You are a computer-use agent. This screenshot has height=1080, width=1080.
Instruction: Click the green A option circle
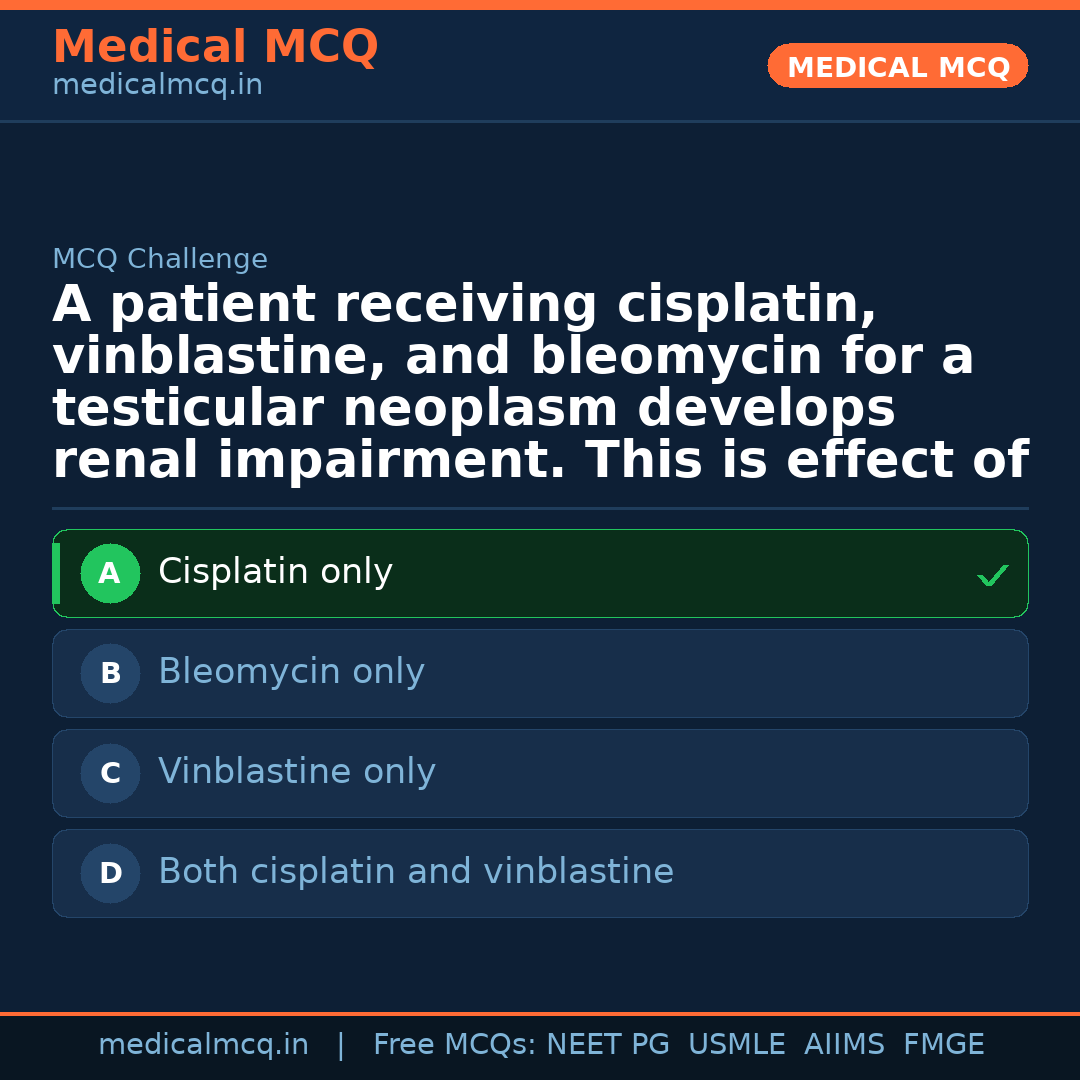pyautogui.click(x=110, y=574)
